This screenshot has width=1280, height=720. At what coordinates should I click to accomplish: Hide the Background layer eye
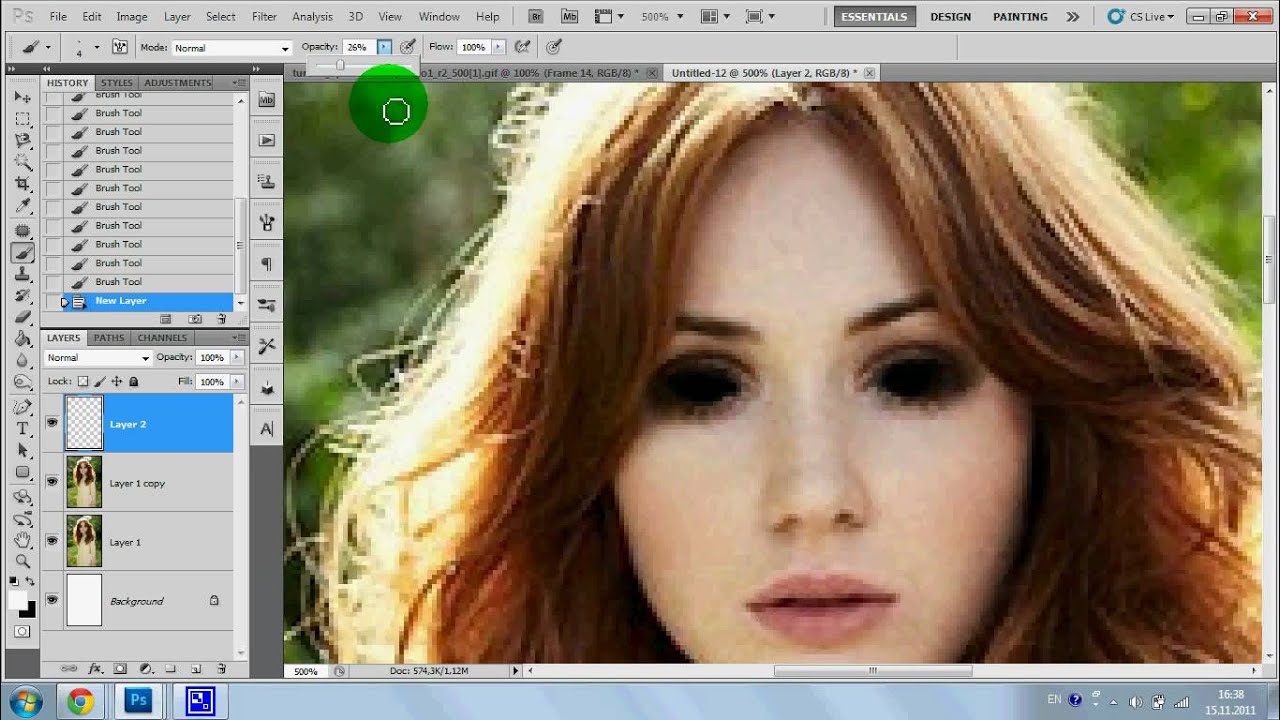click(52, 600)
